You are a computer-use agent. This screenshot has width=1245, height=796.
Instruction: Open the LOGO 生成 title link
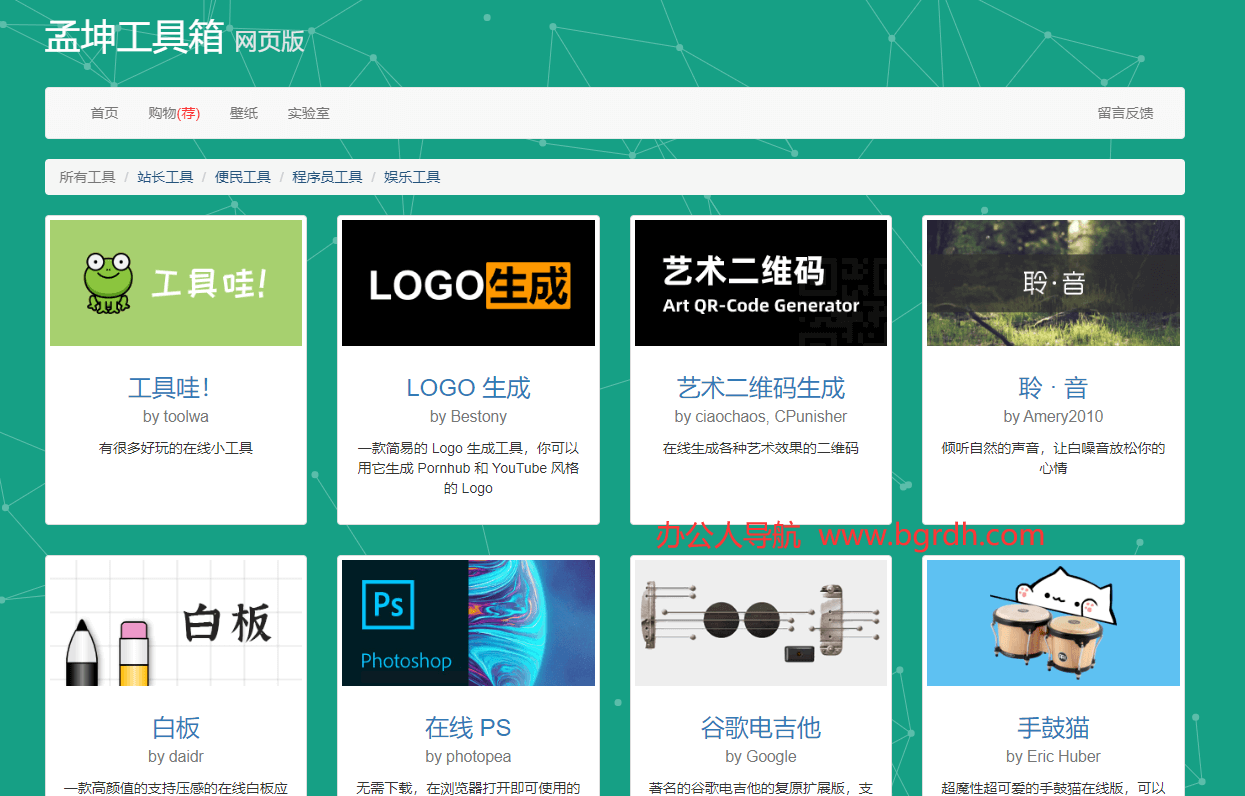point(467,388)
